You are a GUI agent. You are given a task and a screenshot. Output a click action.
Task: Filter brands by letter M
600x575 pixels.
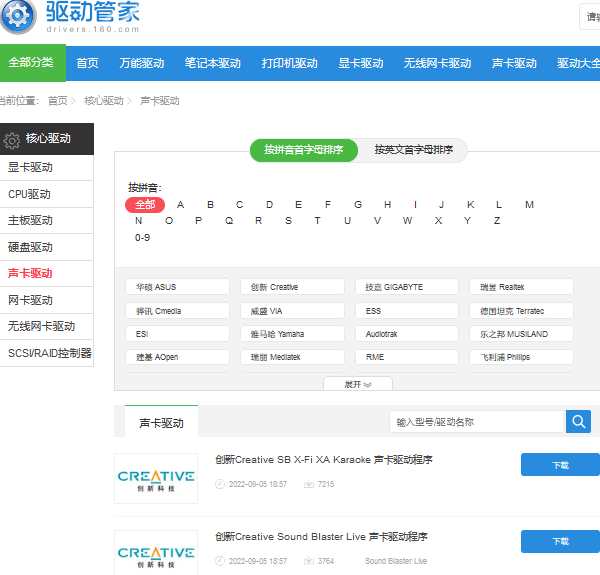point(530,205)
